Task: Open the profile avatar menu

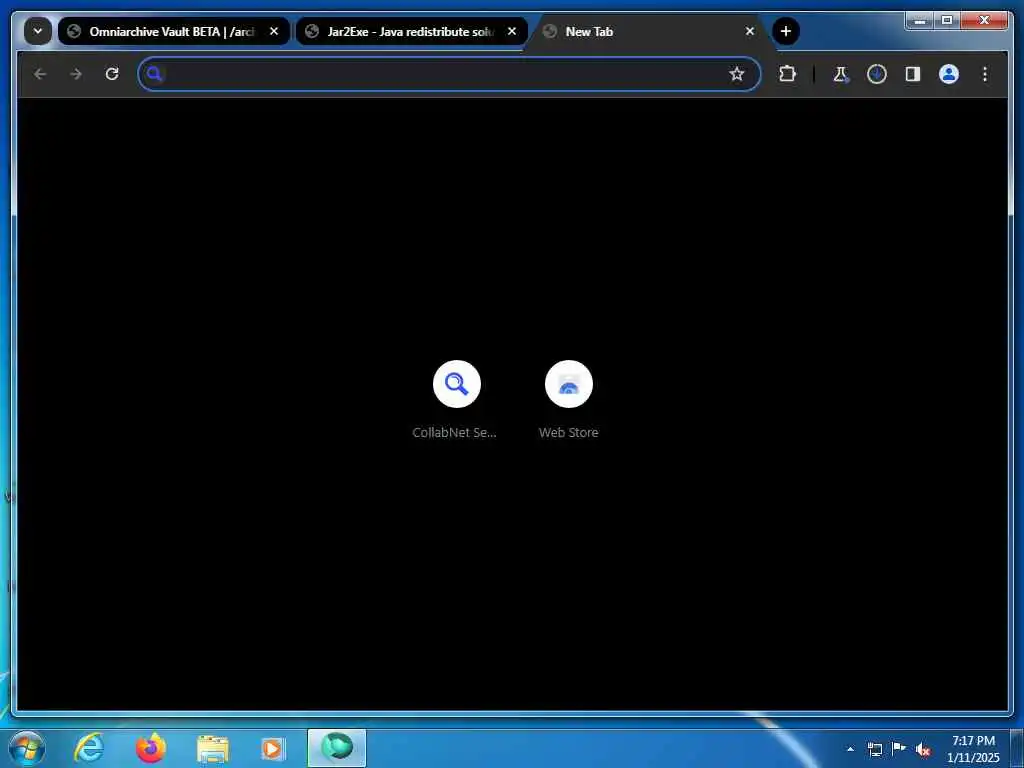Action: click(x=948, y=74)
